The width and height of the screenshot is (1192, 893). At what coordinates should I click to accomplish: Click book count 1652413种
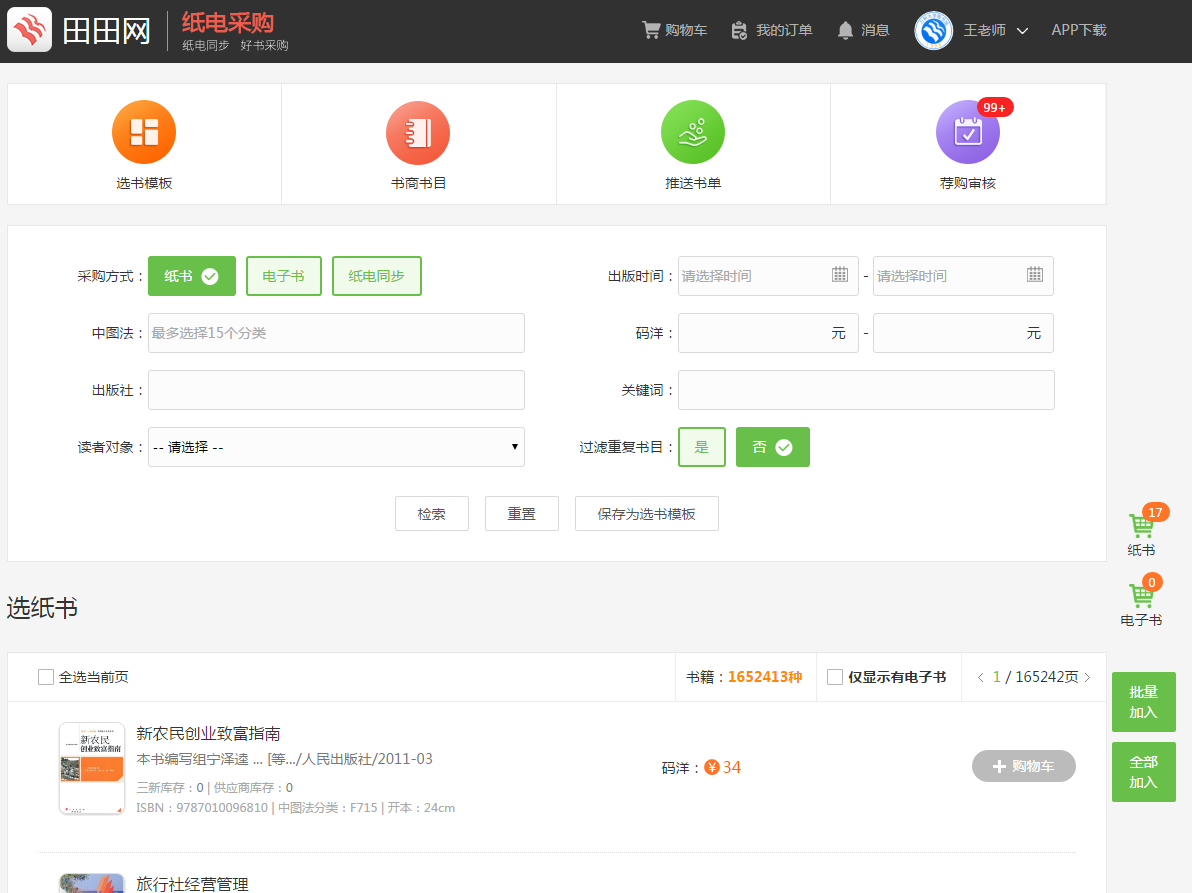pos(765,677)
